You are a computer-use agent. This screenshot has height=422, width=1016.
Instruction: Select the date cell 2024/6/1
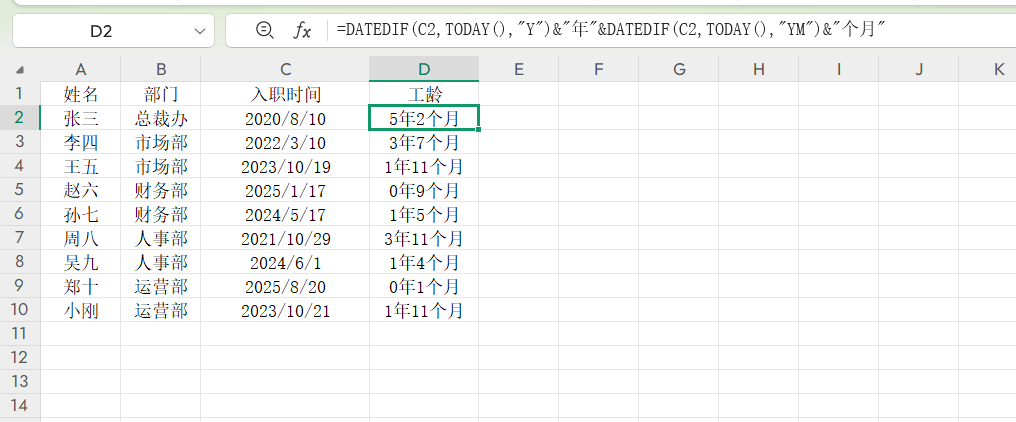[285, 262]
